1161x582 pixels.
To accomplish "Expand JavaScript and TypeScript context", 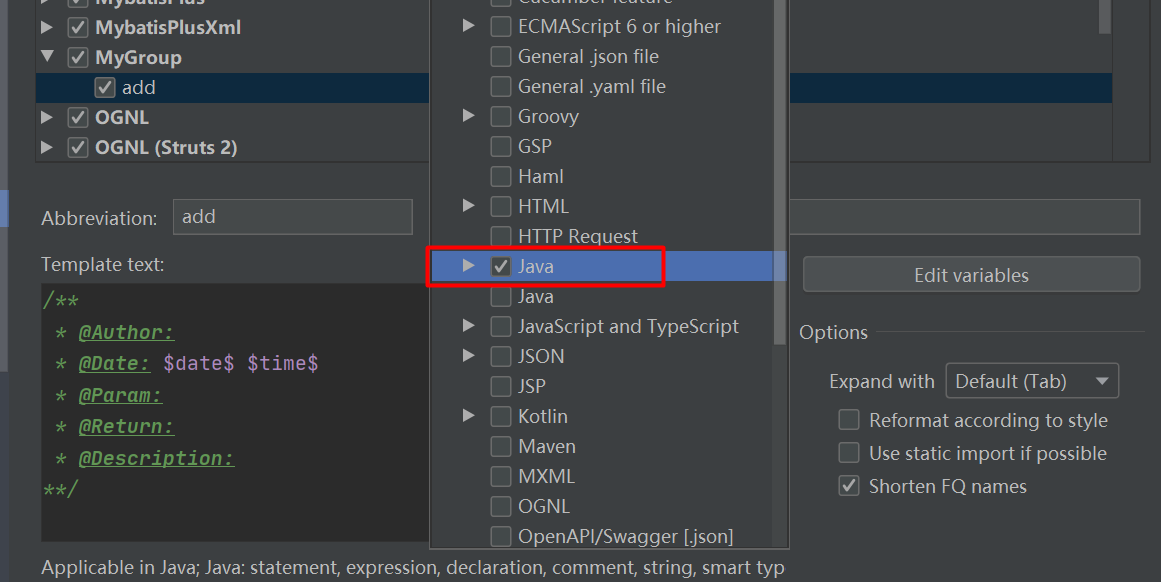I will click(x=468, y=325).
